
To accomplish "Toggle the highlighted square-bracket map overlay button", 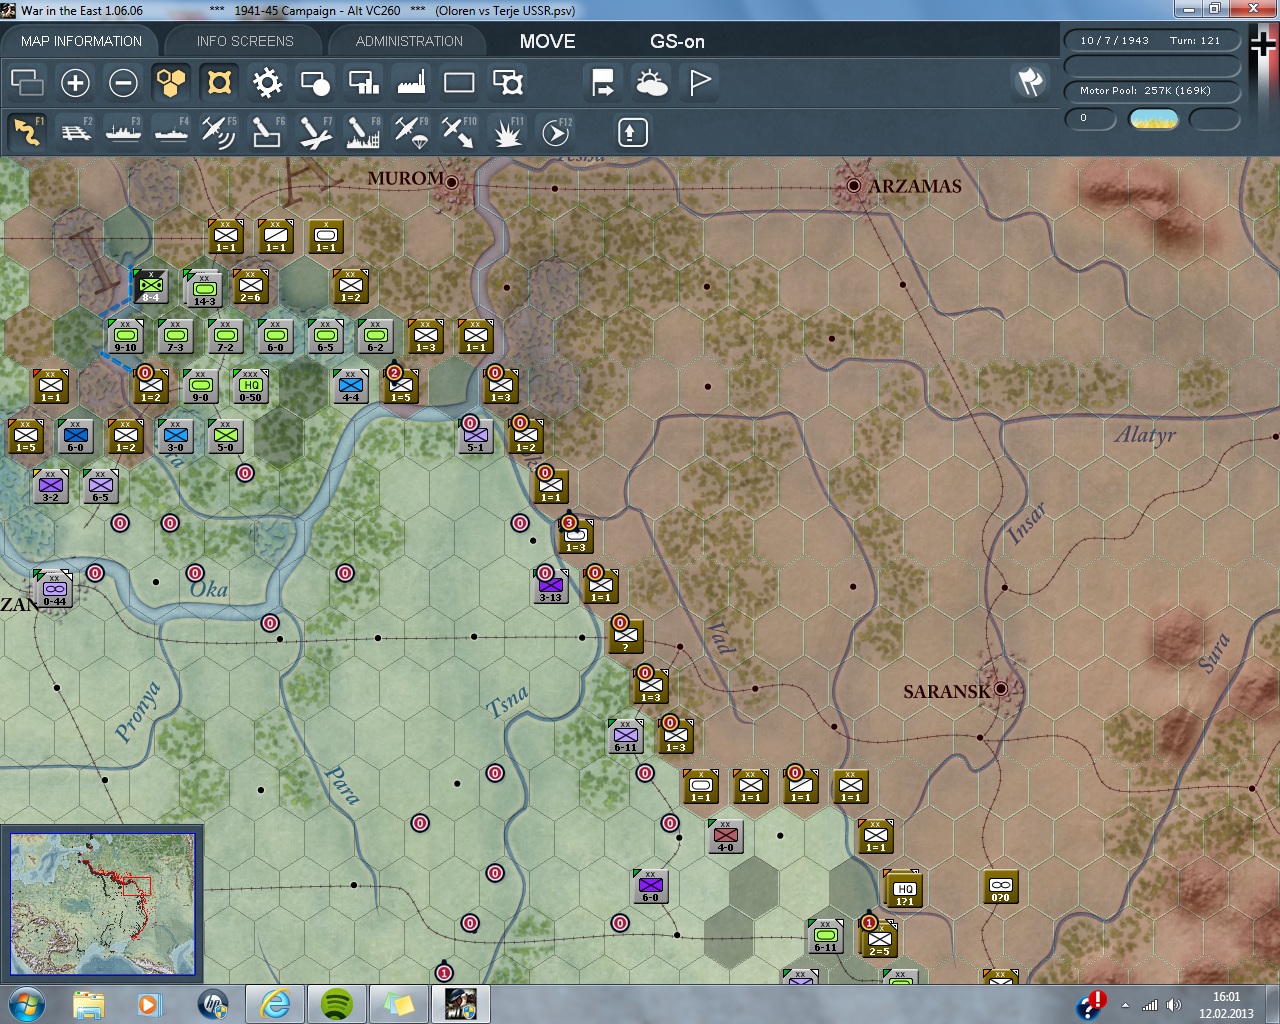I will coord(219,82).
